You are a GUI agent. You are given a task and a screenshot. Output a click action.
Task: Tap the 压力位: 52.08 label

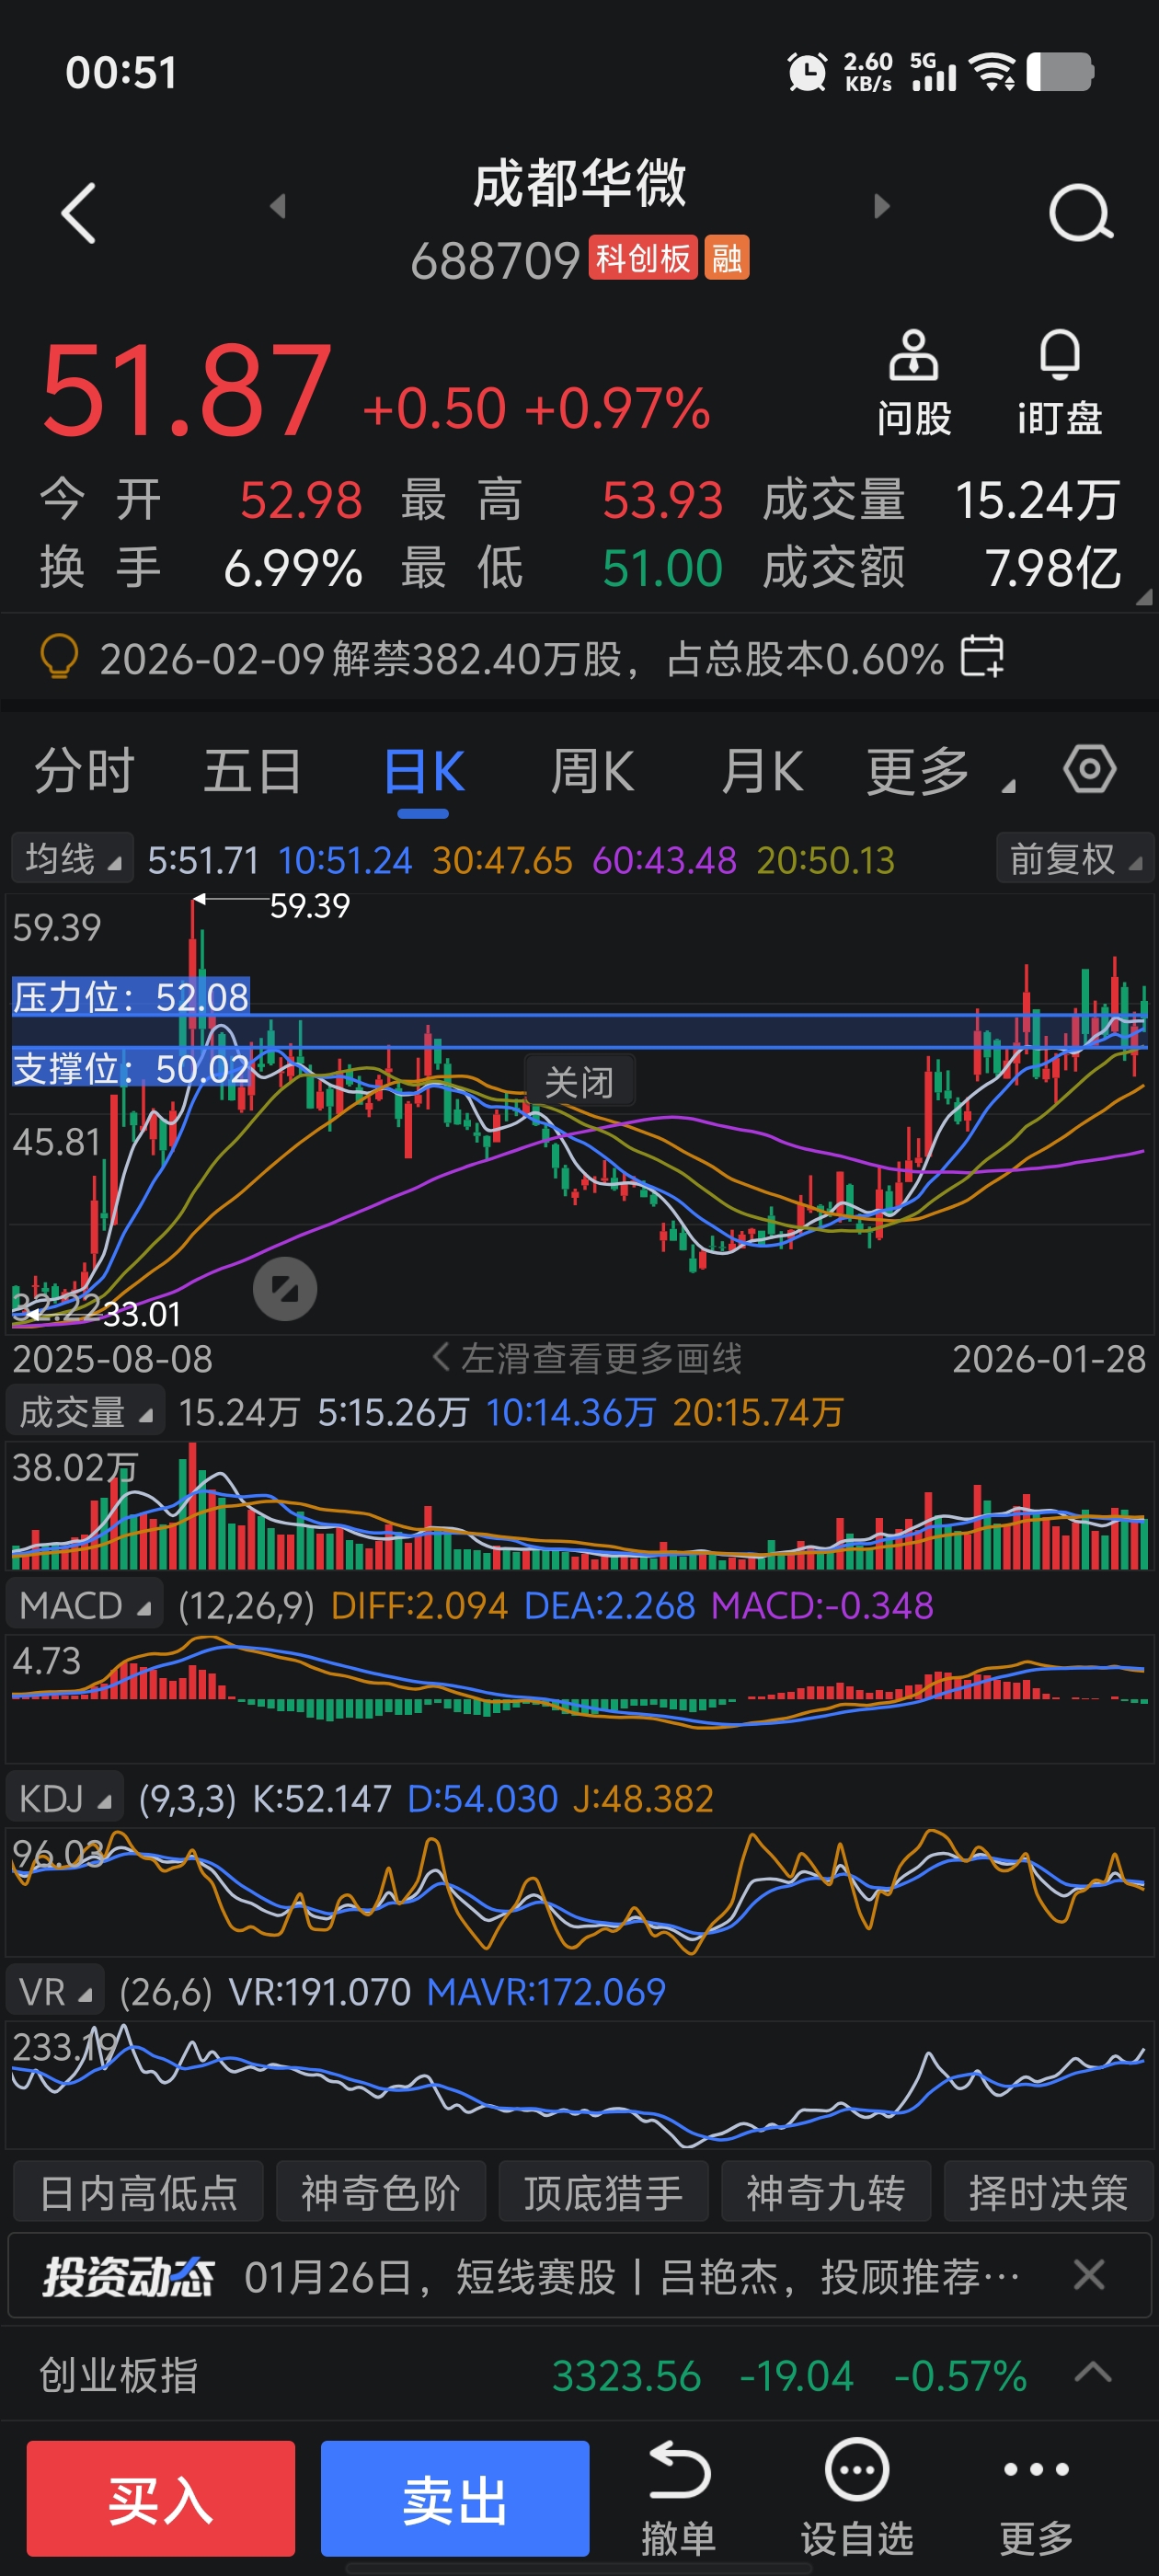130,997
